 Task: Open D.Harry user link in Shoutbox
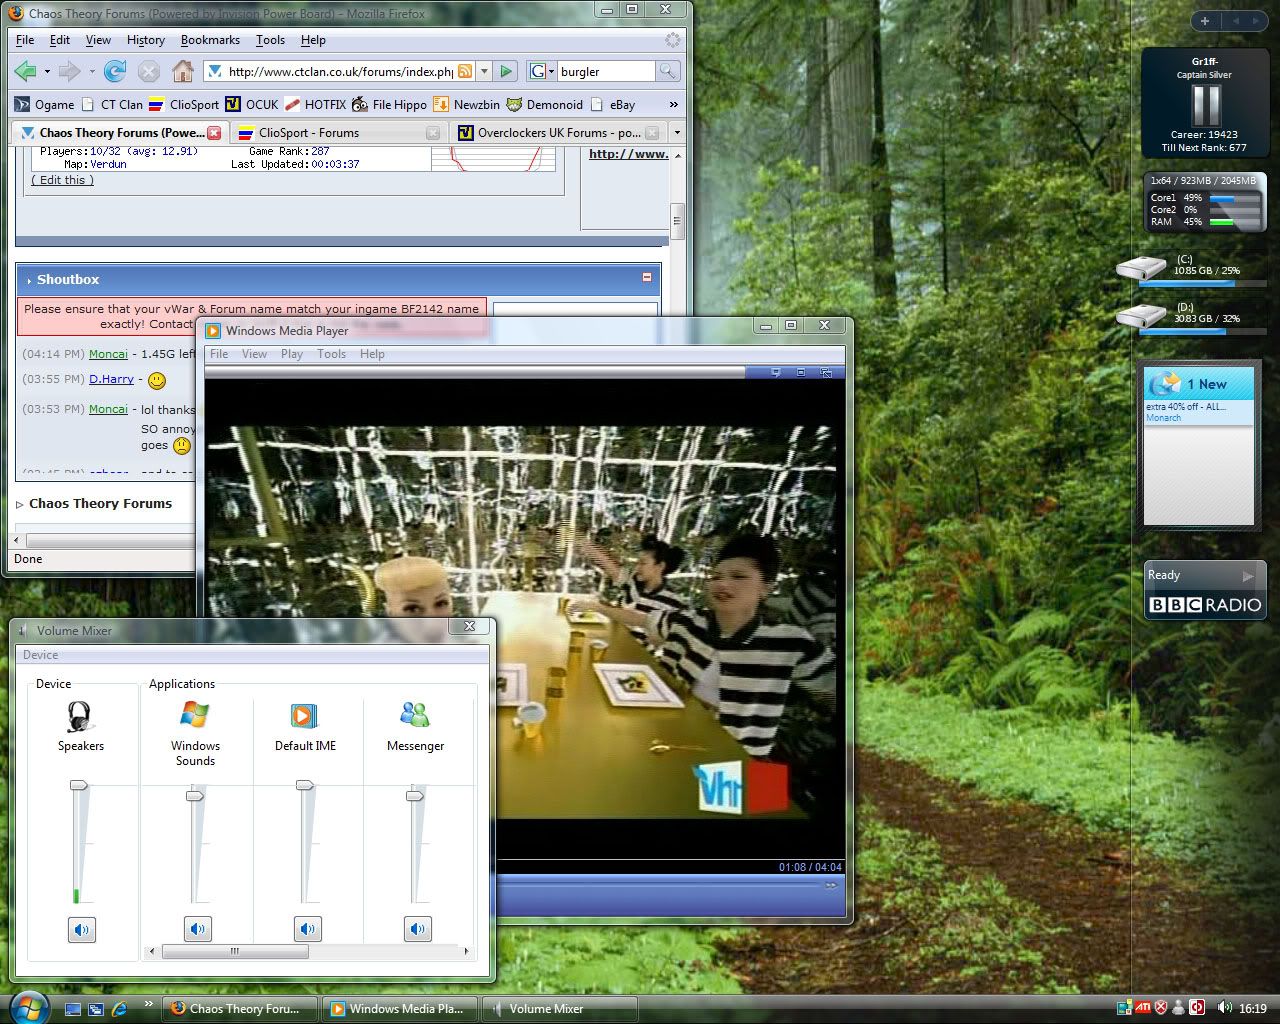tap(111, 379)
